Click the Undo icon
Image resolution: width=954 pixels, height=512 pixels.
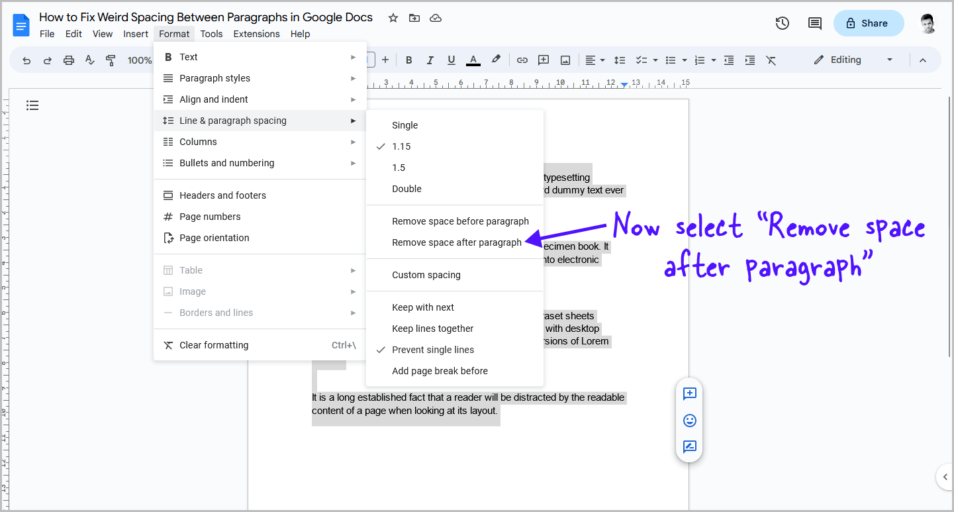26,60
